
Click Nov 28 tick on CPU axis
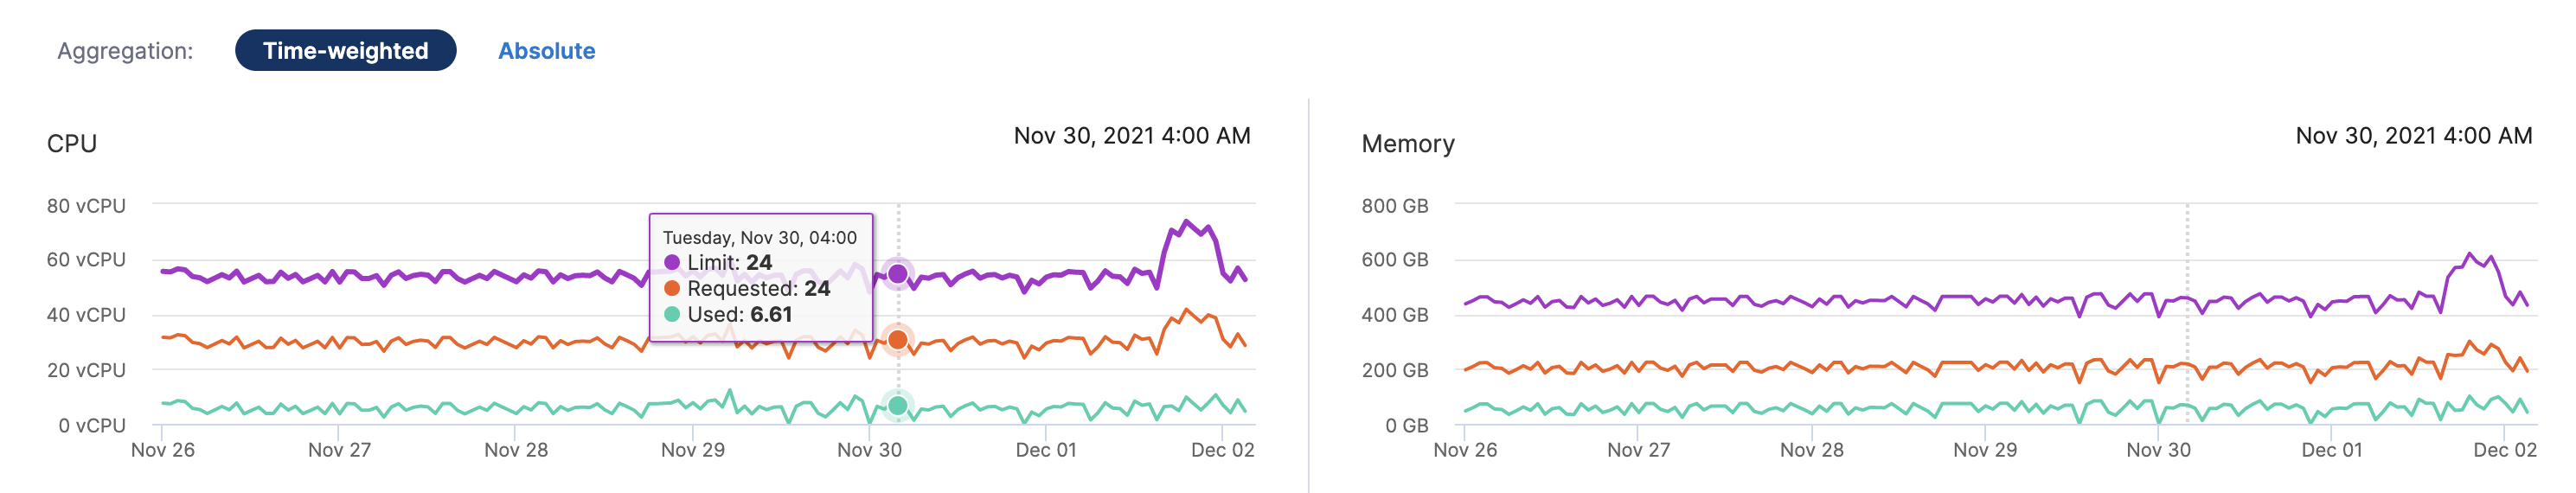516,450
